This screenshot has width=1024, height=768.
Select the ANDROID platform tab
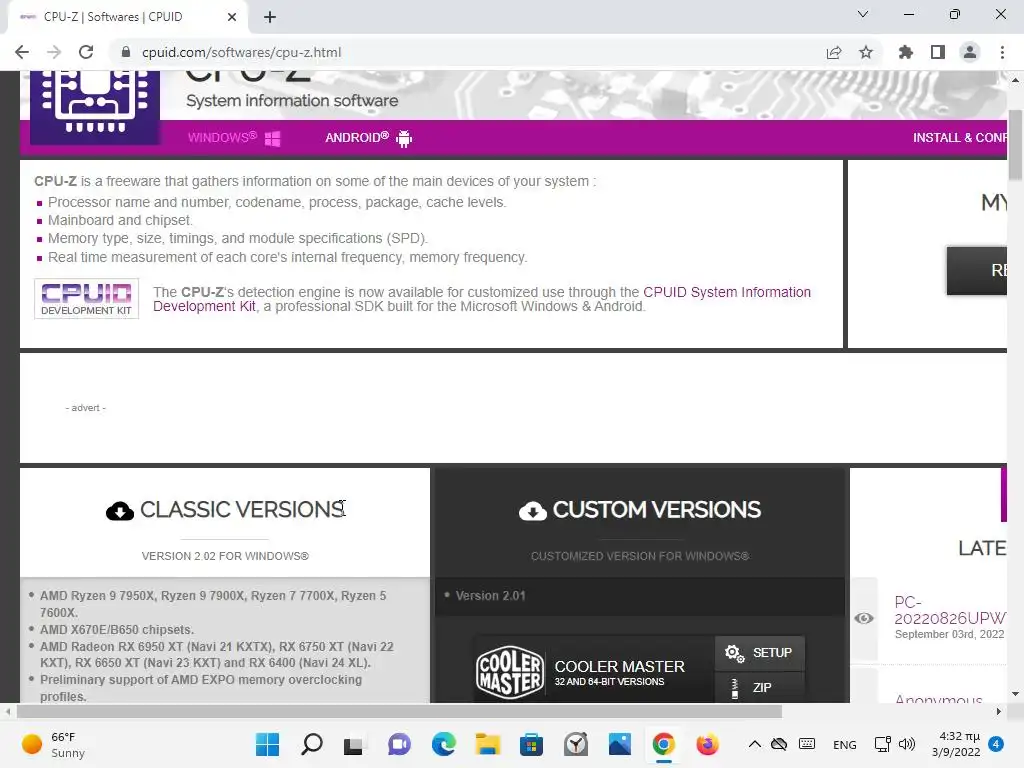[368, 138]
